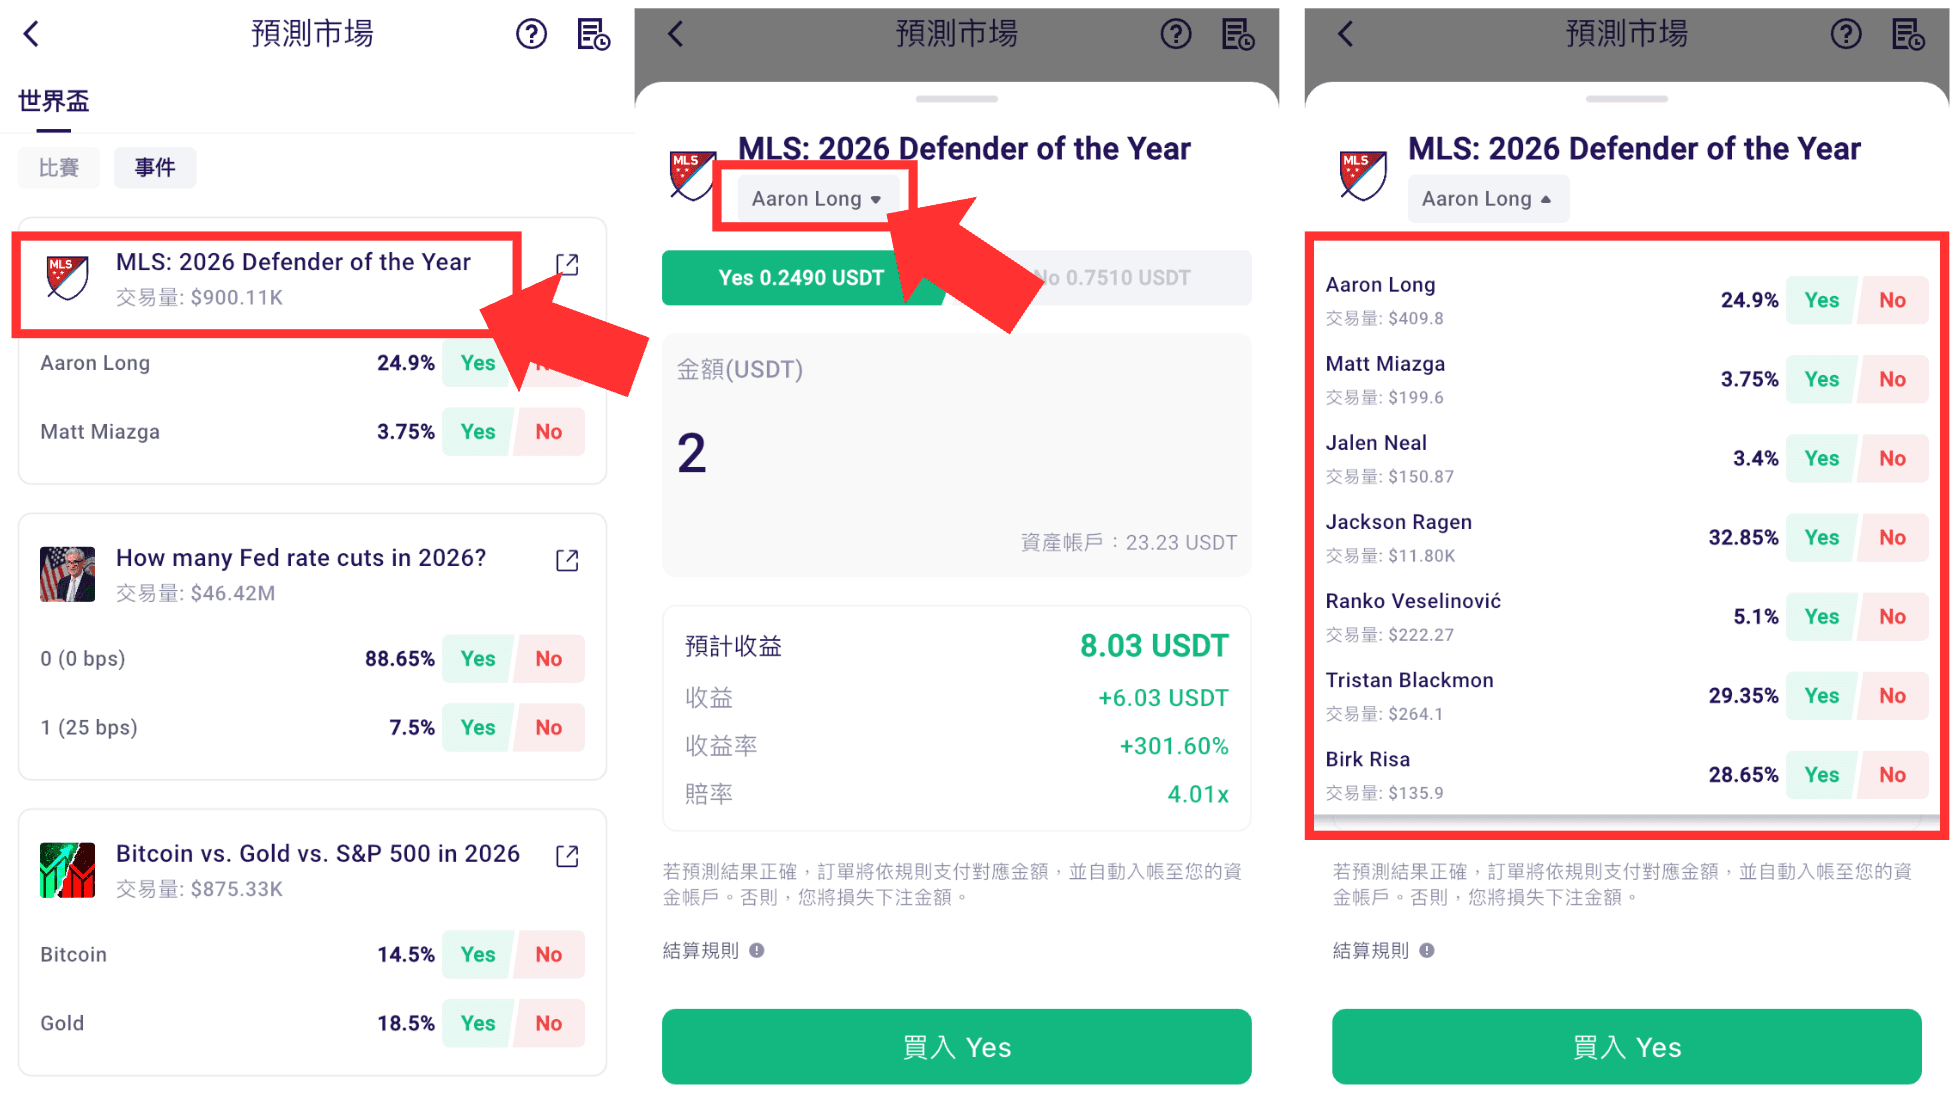This screenshot has height=1102, width=1956.
Task: Choose No for Gold
Action: click(549, 1024)
